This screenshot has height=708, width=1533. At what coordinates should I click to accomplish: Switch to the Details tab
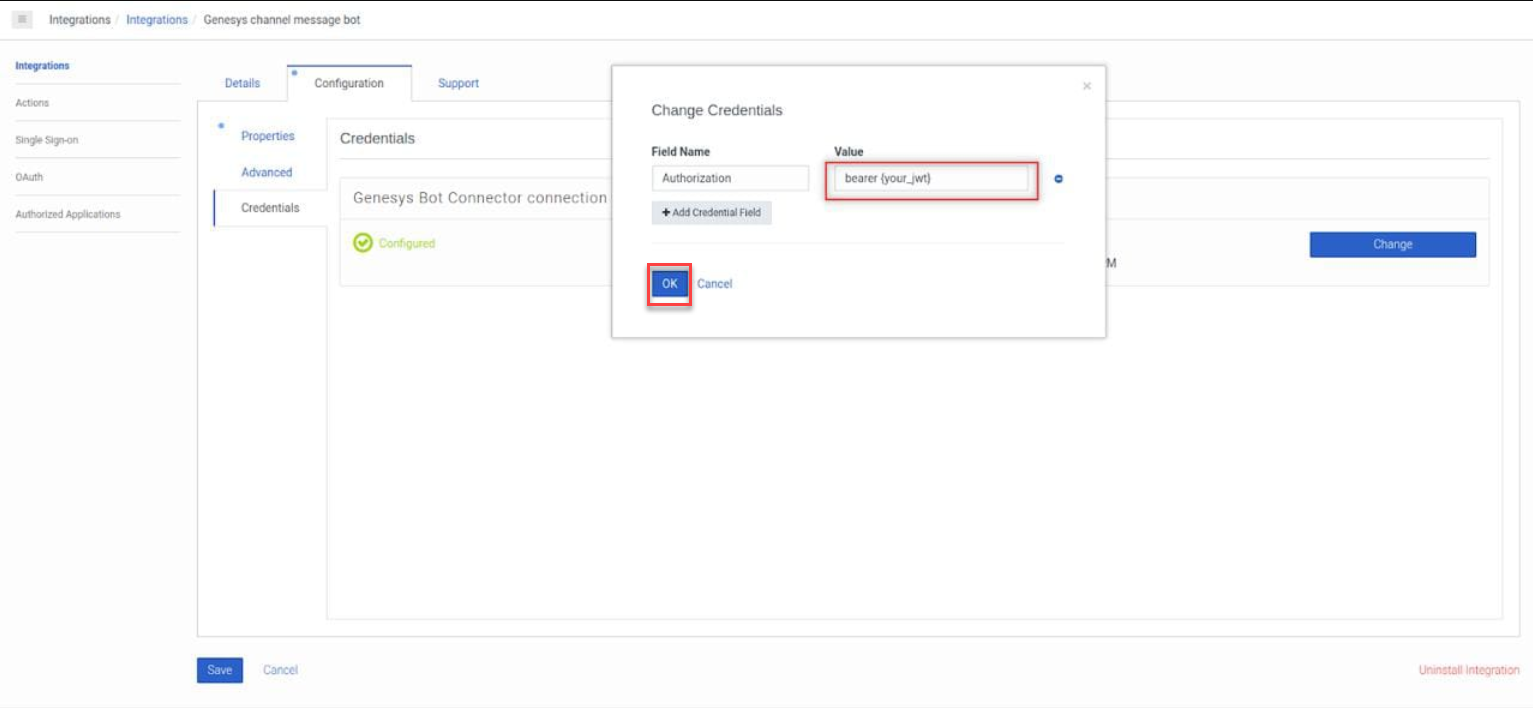click(x=241, y=83)
